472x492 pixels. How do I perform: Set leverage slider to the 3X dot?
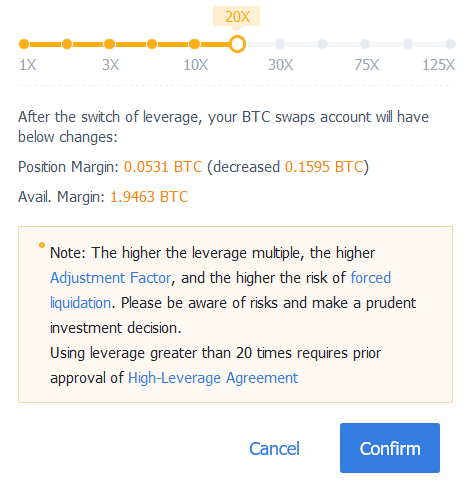tap(109, 44)
